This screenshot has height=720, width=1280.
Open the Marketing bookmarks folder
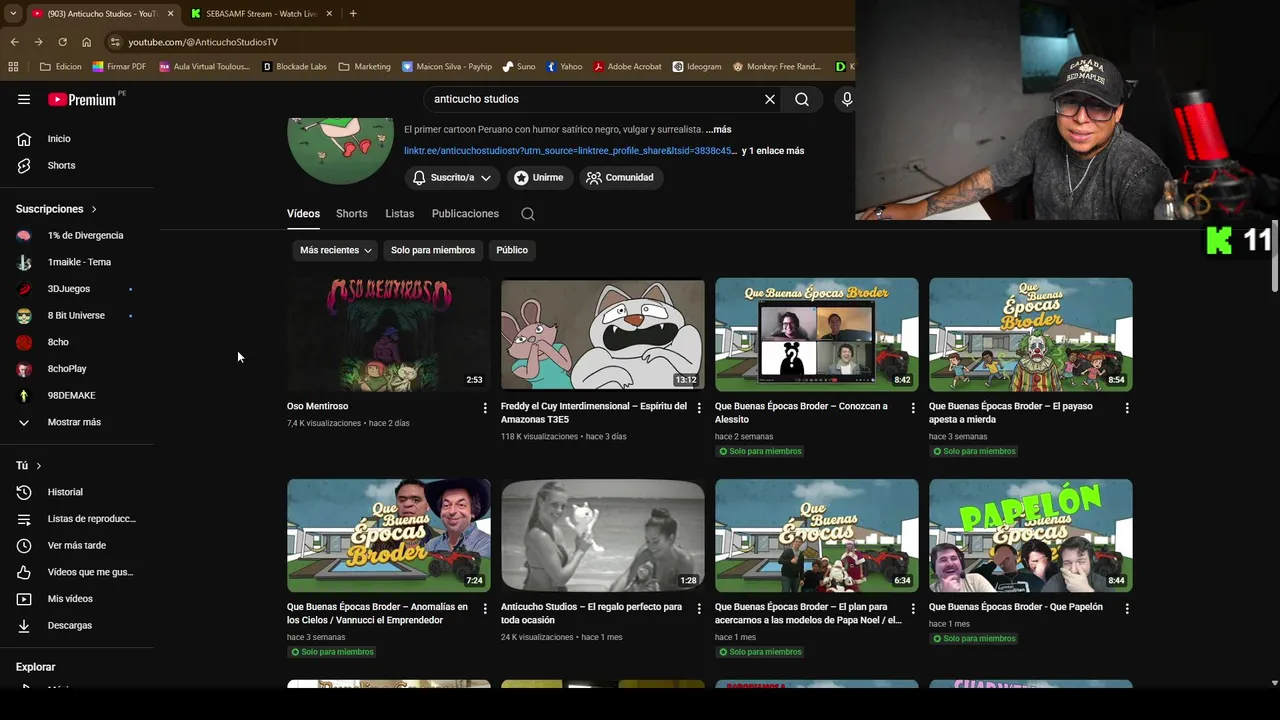pyautogui.click(x=365, y=67)
